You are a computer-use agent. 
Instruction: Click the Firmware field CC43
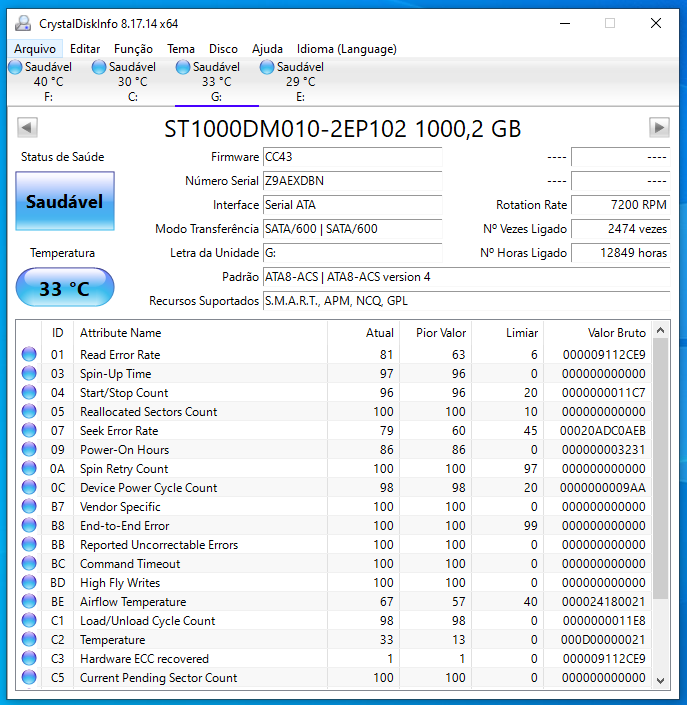pyautogui.click(x=352, y=157)
